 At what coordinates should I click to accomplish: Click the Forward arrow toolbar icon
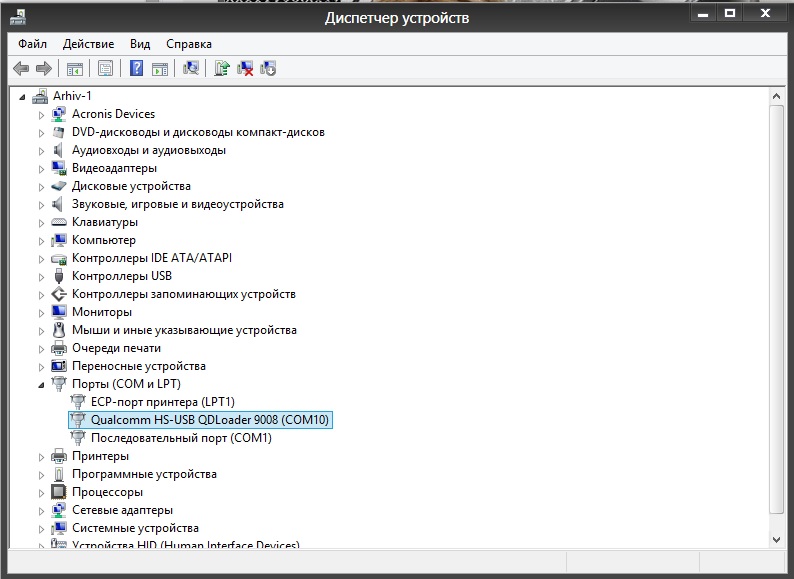[44, 68]
